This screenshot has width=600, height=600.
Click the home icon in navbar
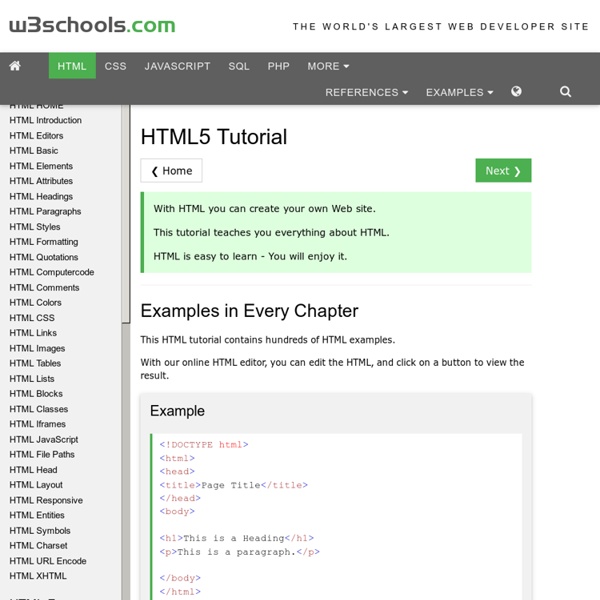coord(15,66)
